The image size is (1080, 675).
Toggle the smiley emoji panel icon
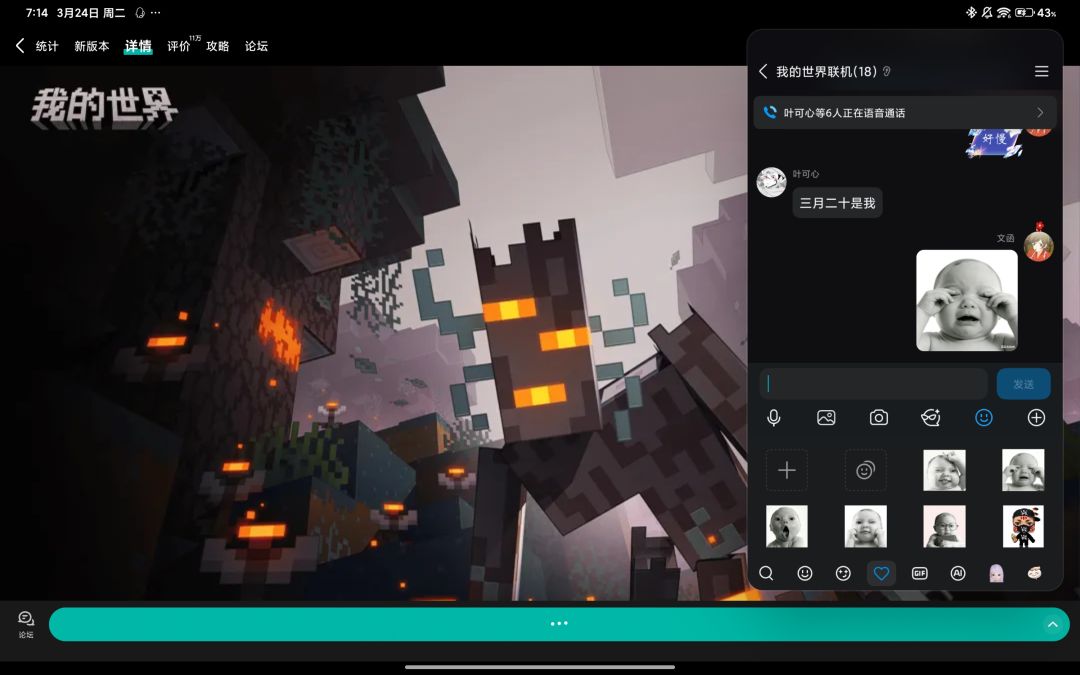pyautogui.click(x=984, y=417)
